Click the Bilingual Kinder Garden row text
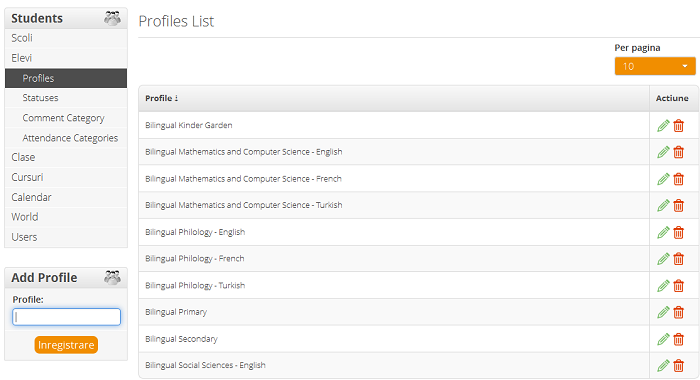Image resolution: width=700 pixels, height=380 pixels. point(188,125)
